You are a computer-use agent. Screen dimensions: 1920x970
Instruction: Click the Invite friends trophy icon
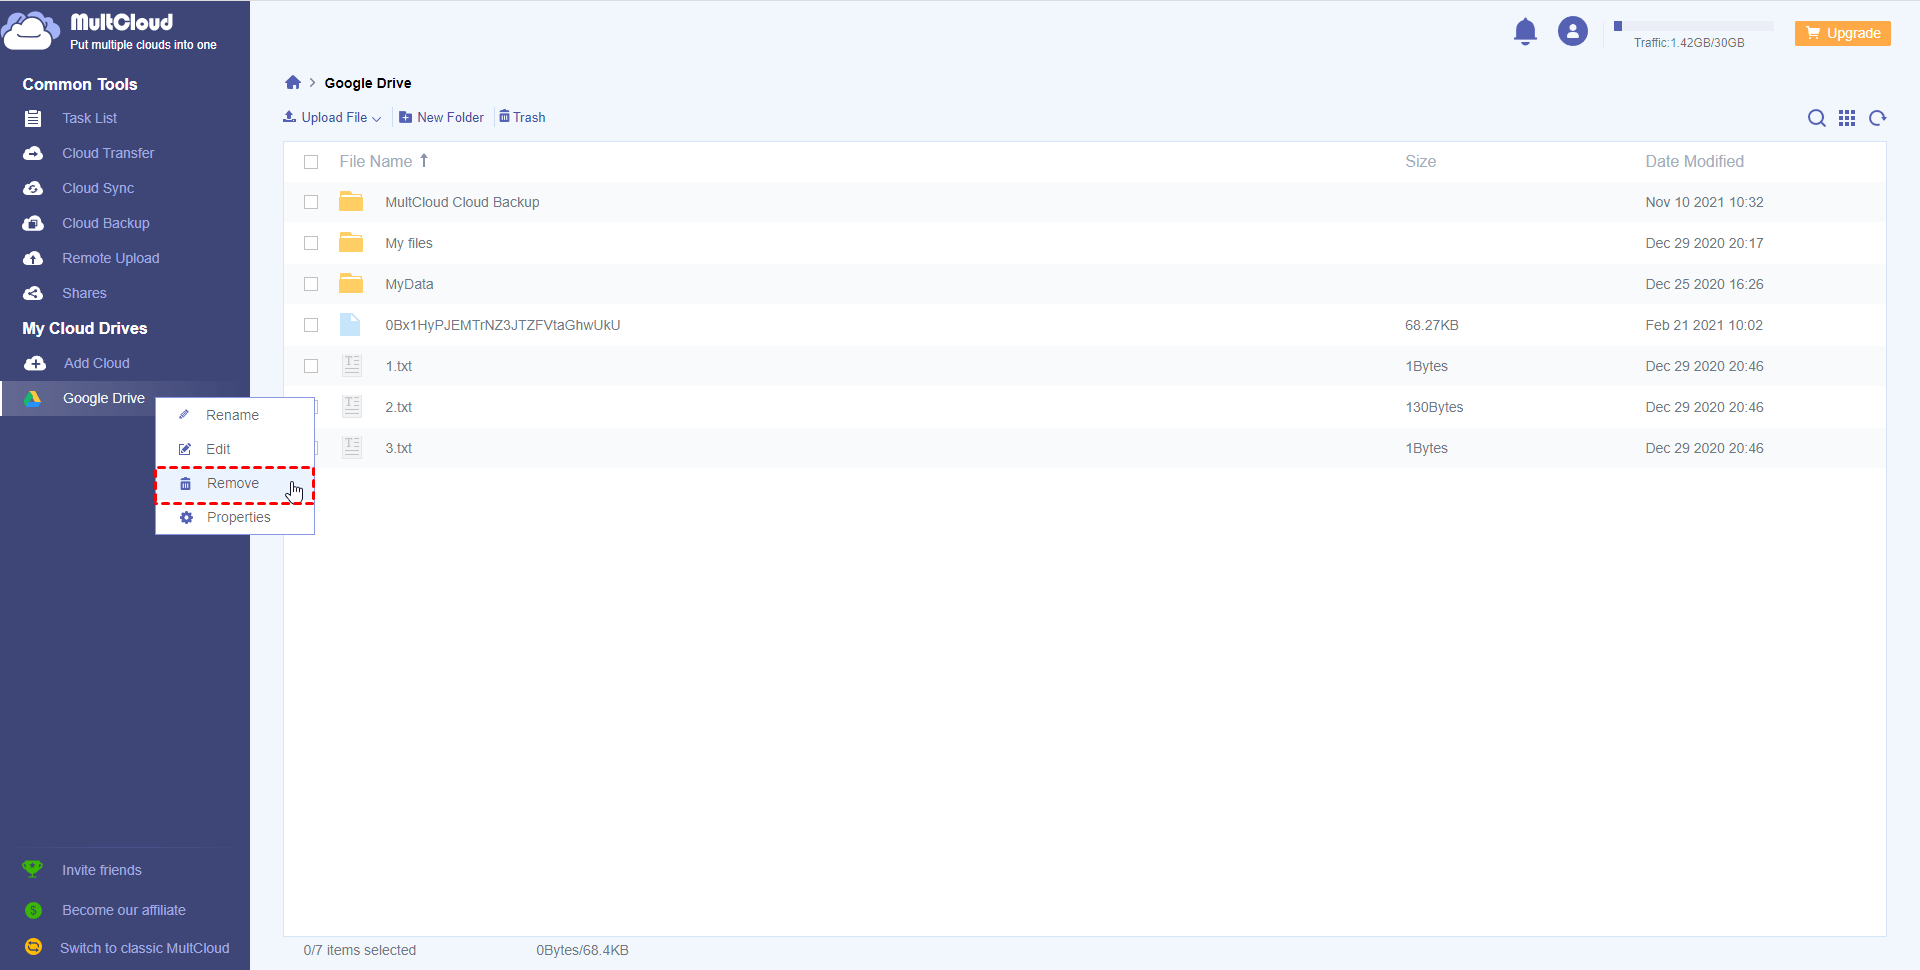(x=33, y=869)
